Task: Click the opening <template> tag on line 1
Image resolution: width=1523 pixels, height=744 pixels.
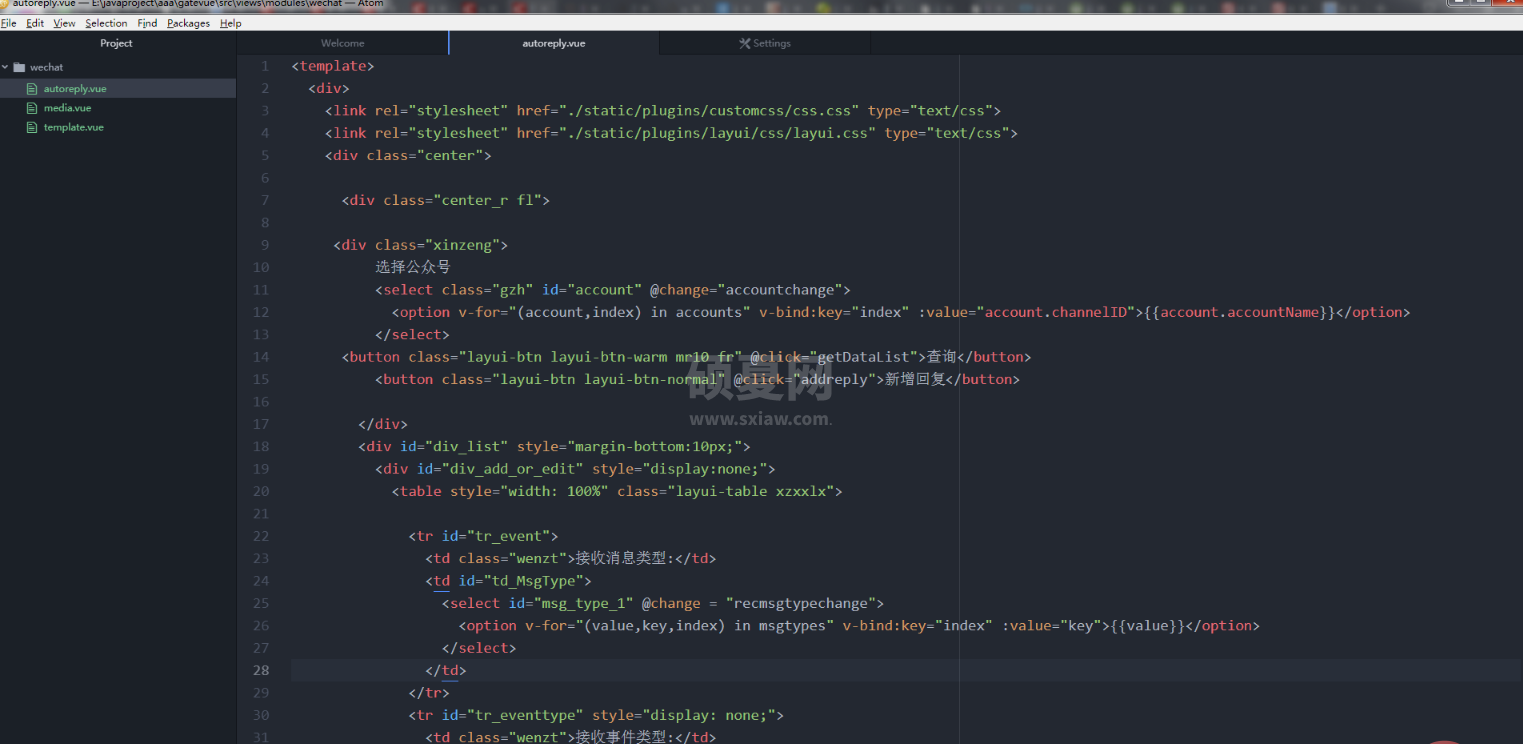Action: click(x=333, y=66)
